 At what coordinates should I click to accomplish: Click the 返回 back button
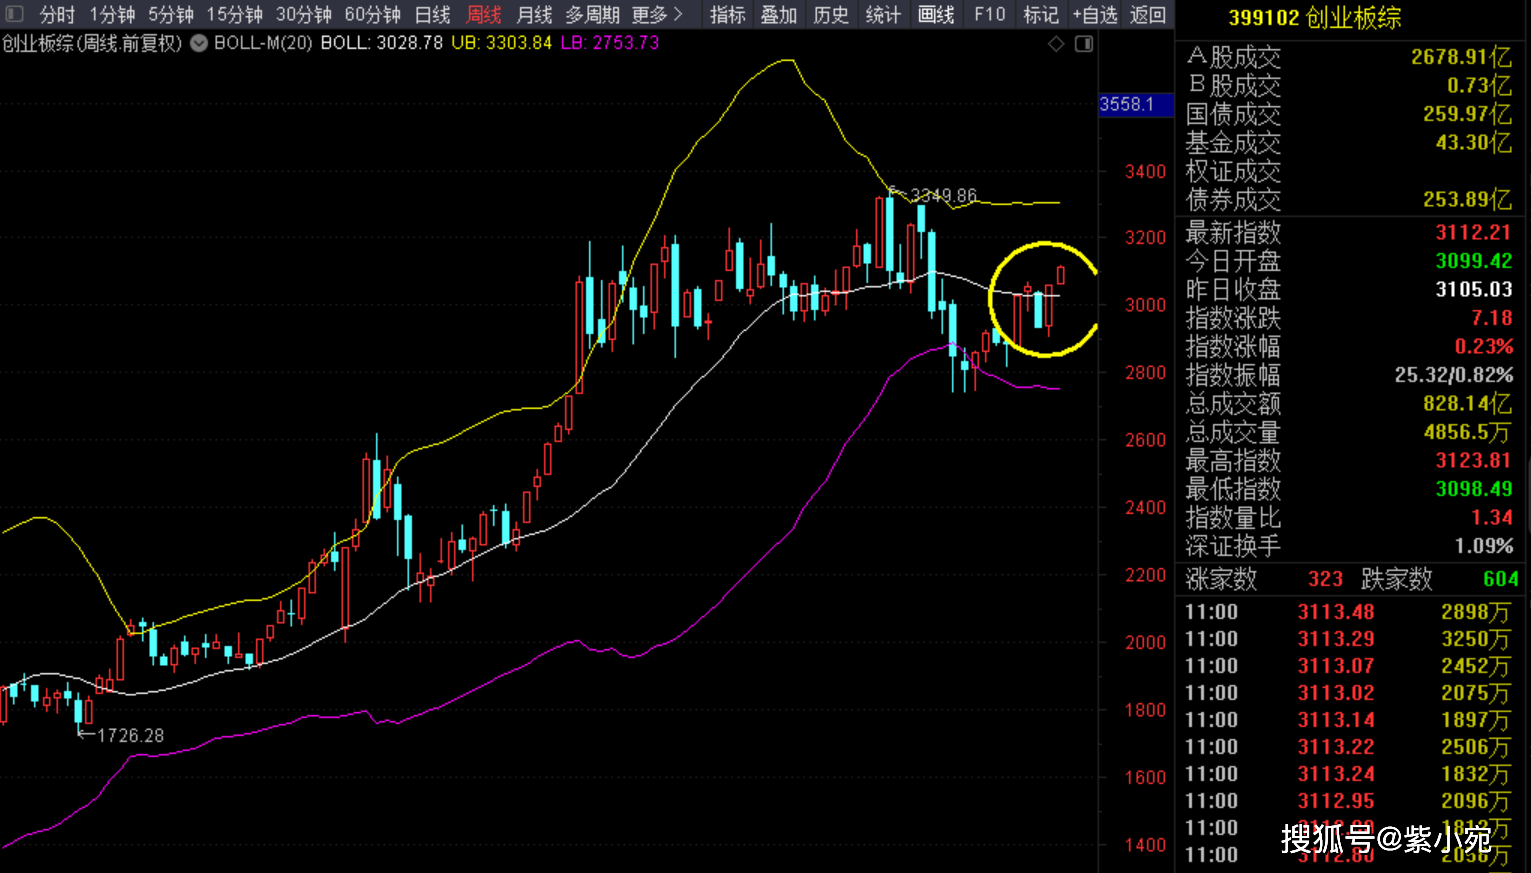click(1148, 15)
